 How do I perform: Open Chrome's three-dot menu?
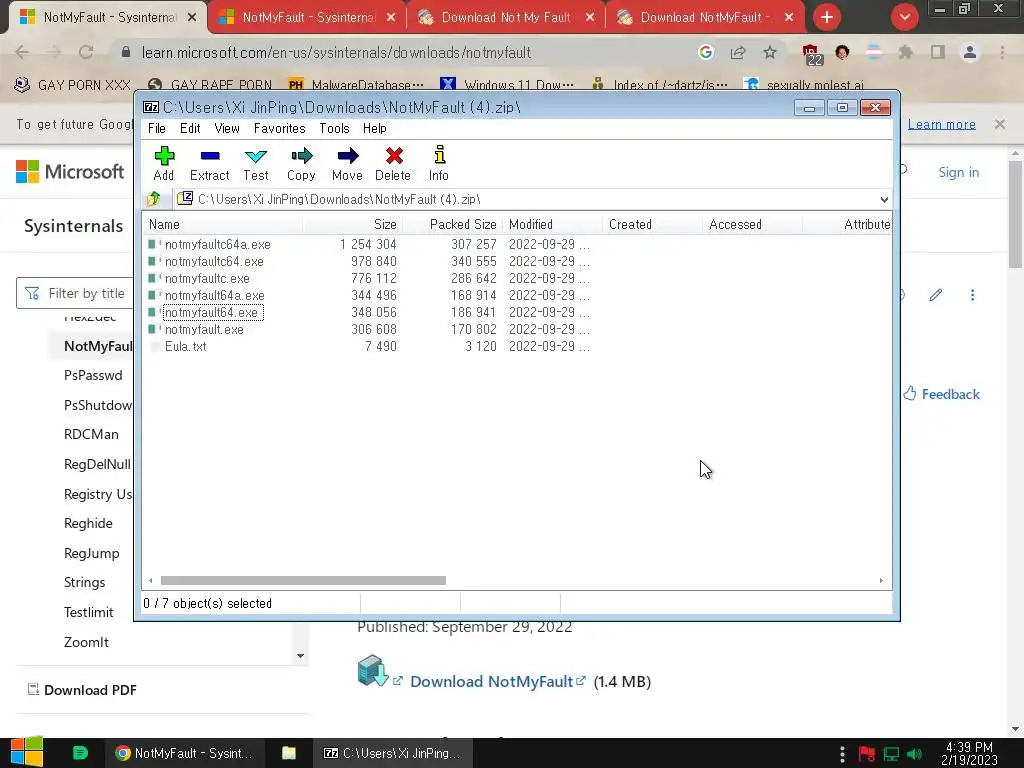tap(1002, 52)
